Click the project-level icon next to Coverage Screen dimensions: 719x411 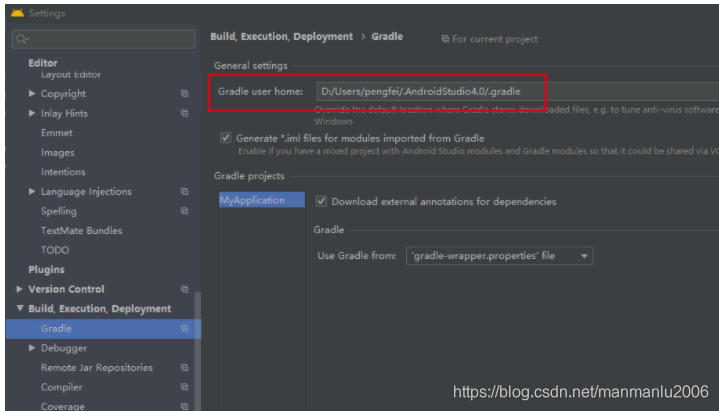185,406
